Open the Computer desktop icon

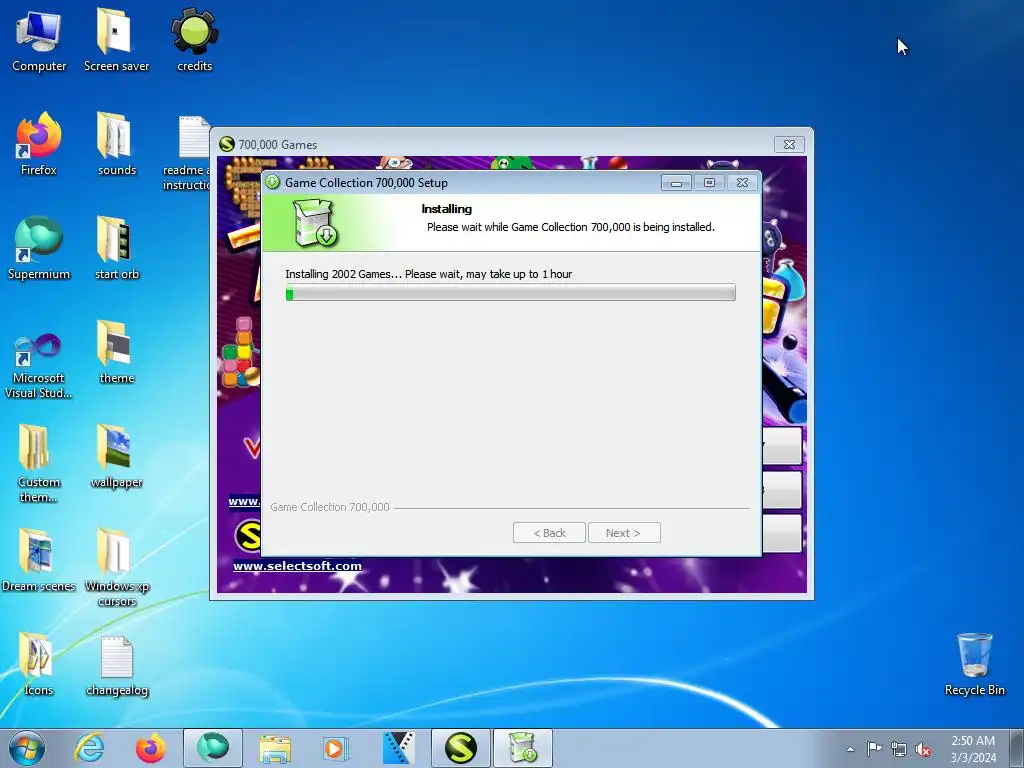(x=39, y=40)
